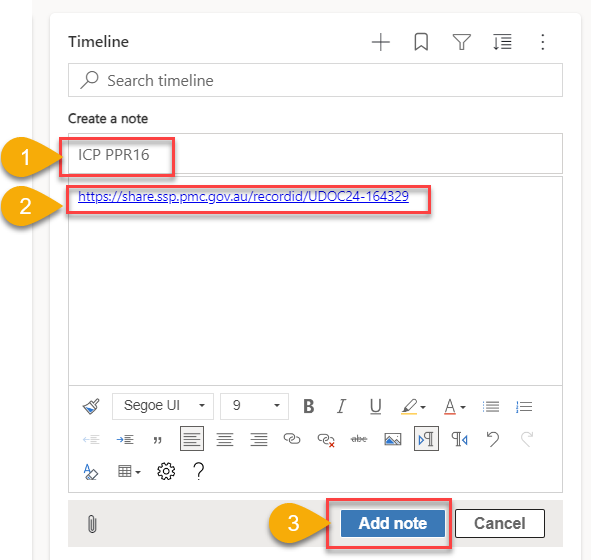Open the timeline bookmark icon
The height and width of the screenshot is (560, 591).
point(421,42)
